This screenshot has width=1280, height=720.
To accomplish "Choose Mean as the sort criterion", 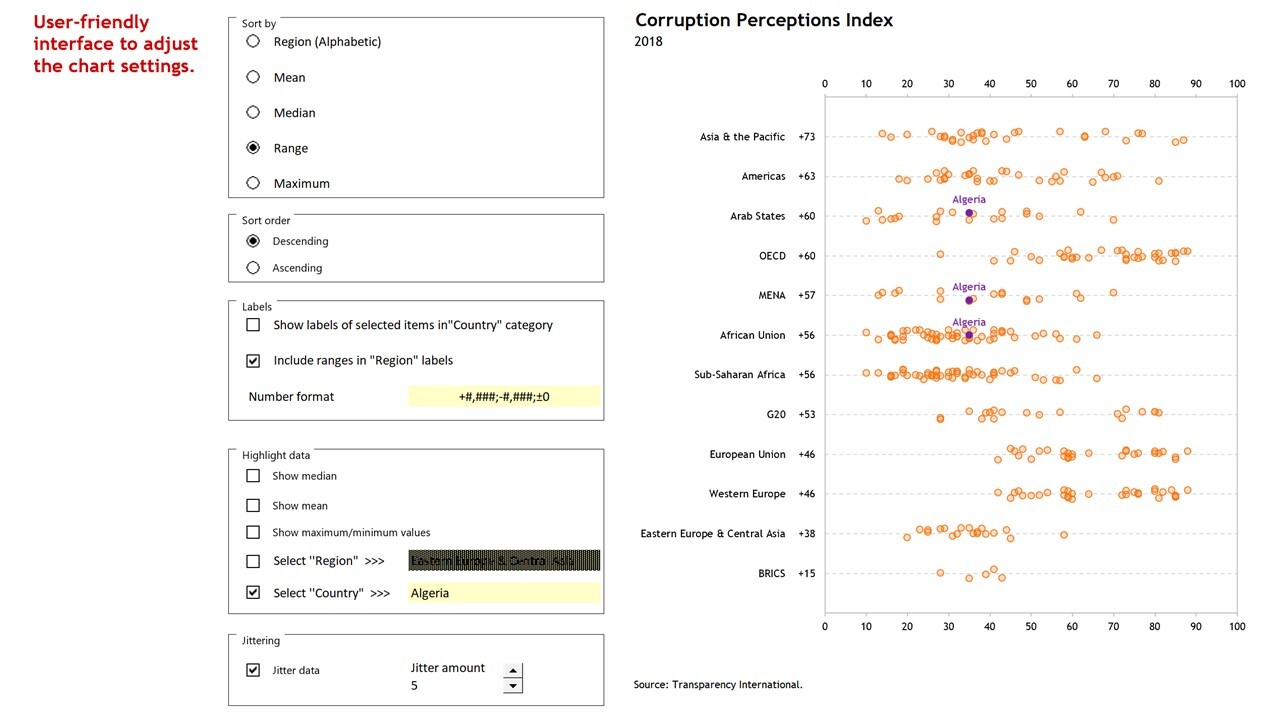I will [x=253, y=77].
